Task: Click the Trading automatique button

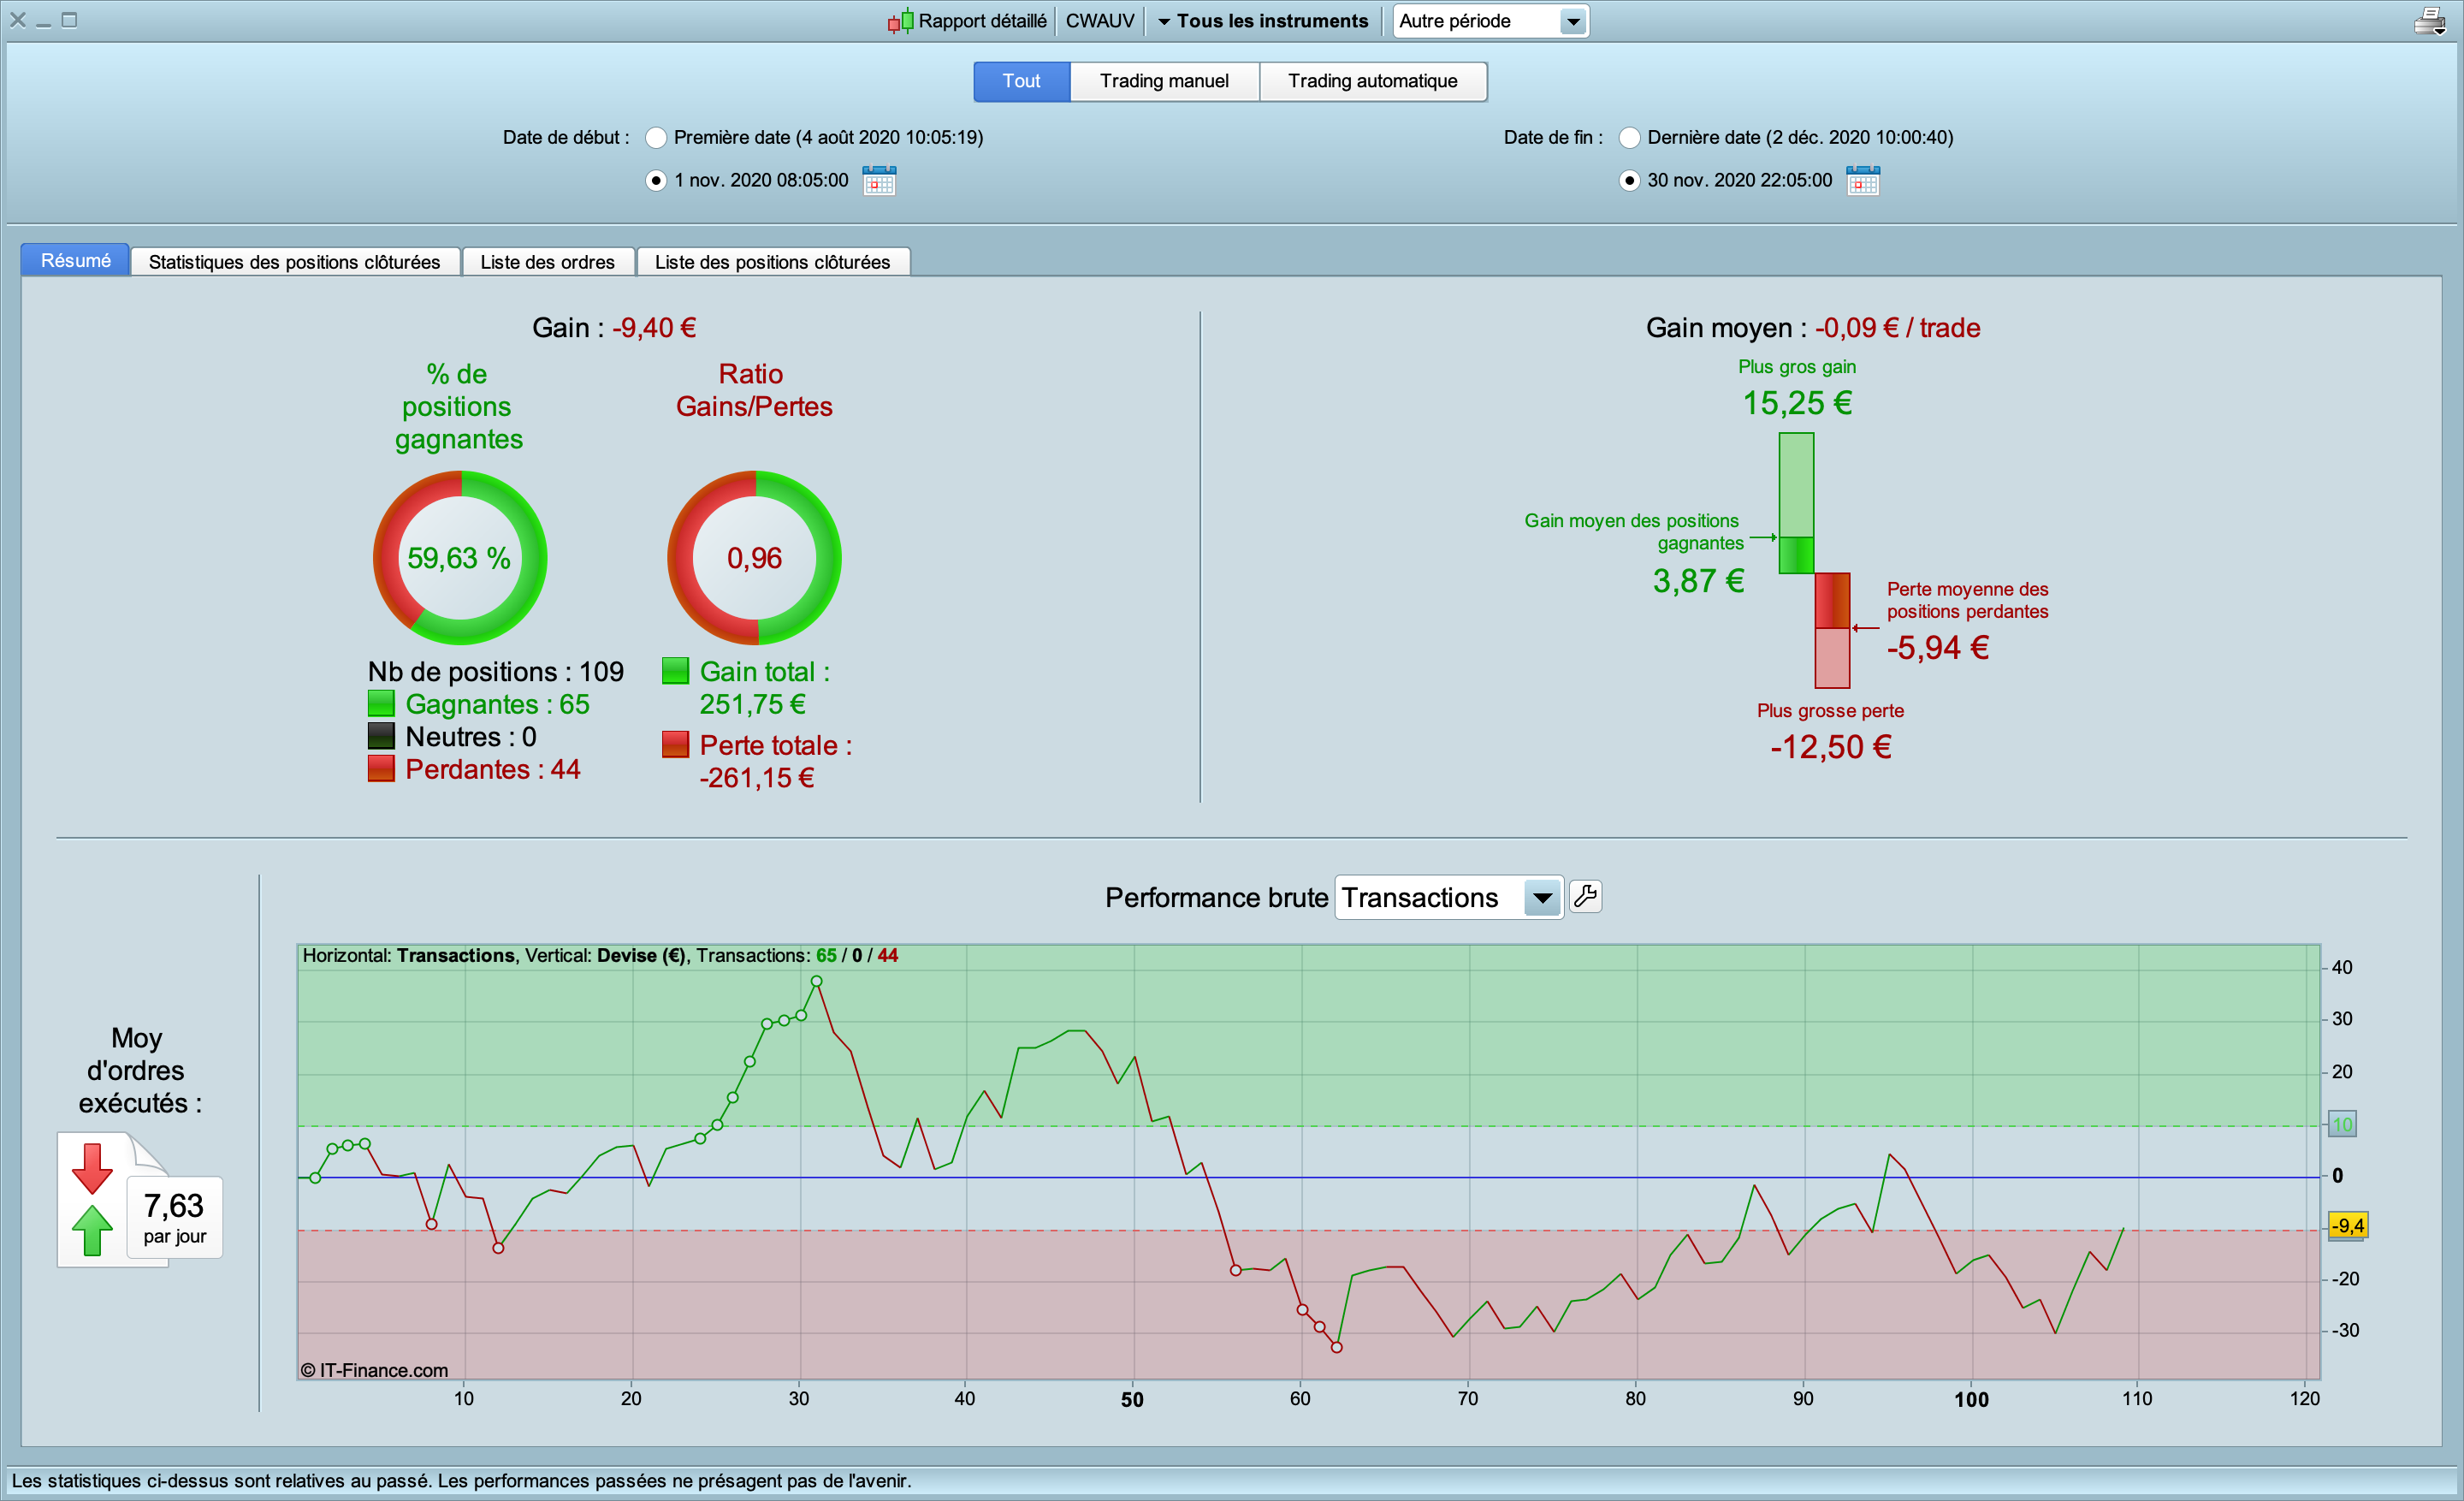Action: pyautogui.click(x=1372, y=81)
